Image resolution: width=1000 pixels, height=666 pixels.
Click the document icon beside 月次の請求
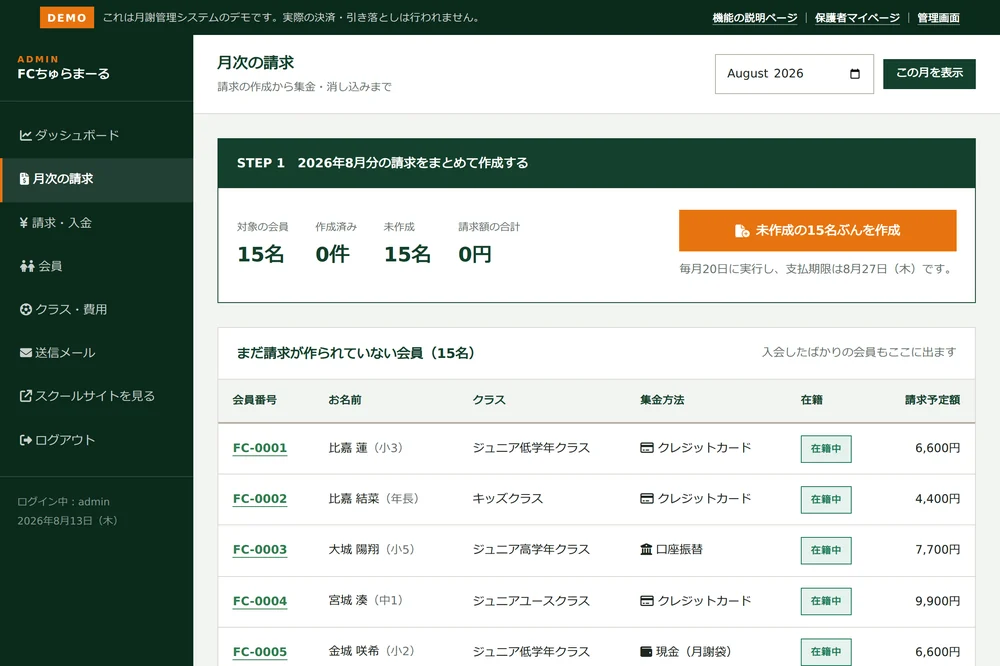(x=24, y=179)
